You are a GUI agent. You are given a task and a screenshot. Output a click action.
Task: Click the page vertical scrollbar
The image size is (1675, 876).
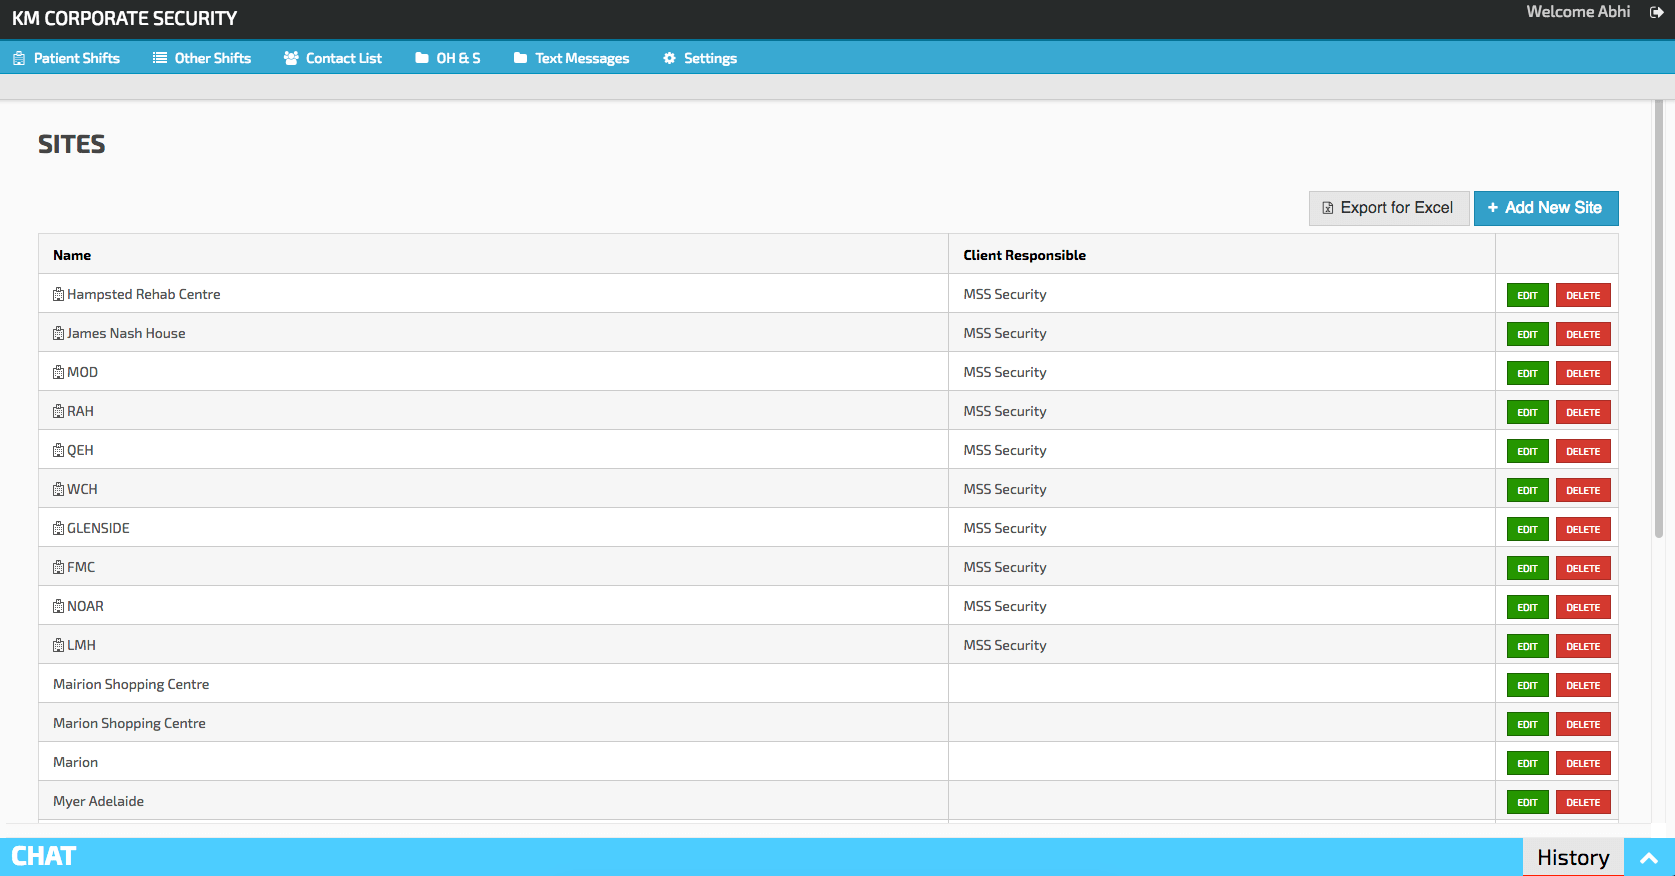coord(1659,320)
